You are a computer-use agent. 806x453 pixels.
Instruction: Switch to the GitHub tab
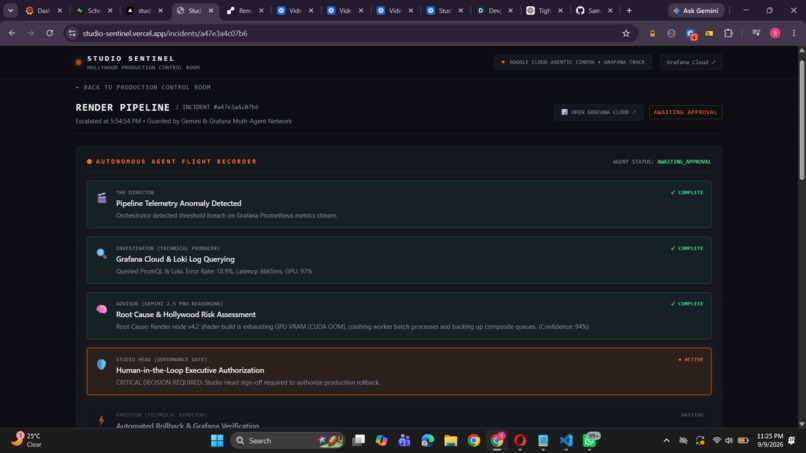pyautogui.click(x=594, y=10)
